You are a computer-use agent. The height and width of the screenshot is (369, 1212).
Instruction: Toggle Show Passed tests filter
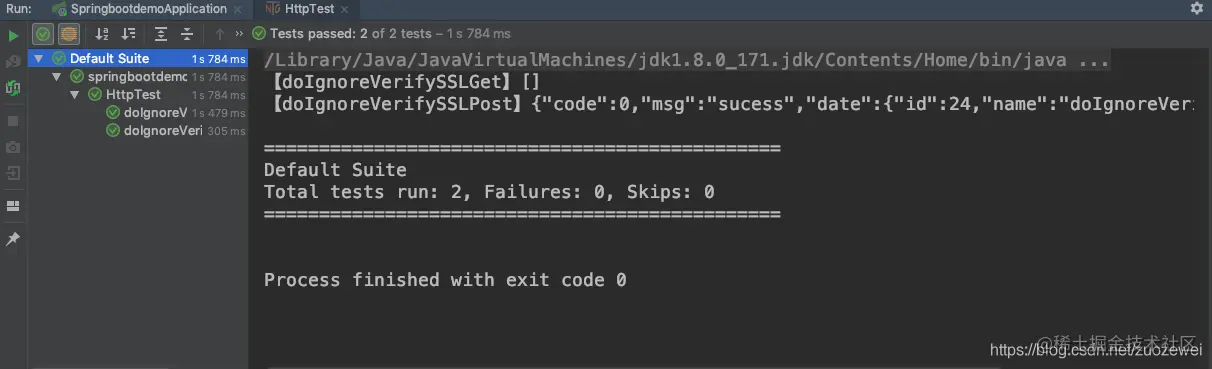43,34
